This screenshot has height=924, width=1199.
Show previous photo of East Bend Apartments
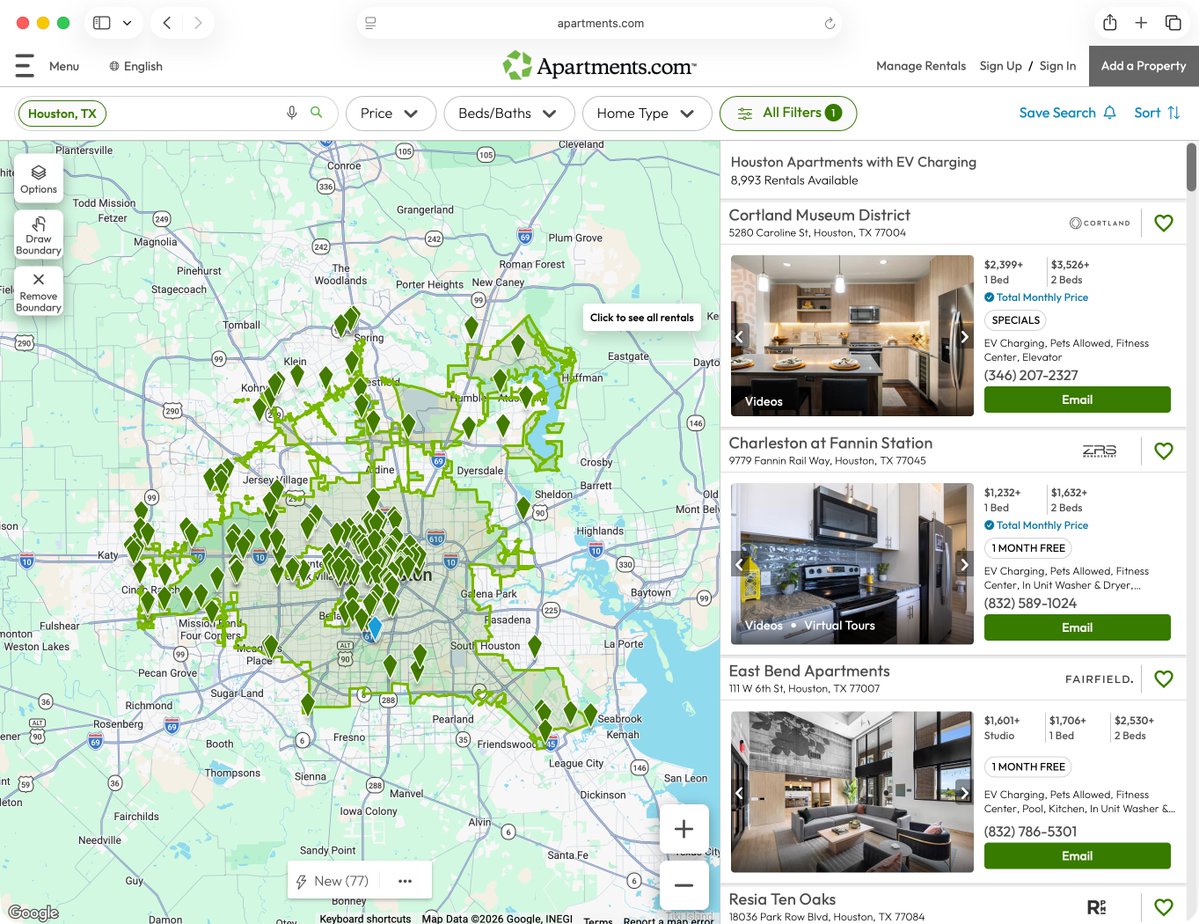739,792
